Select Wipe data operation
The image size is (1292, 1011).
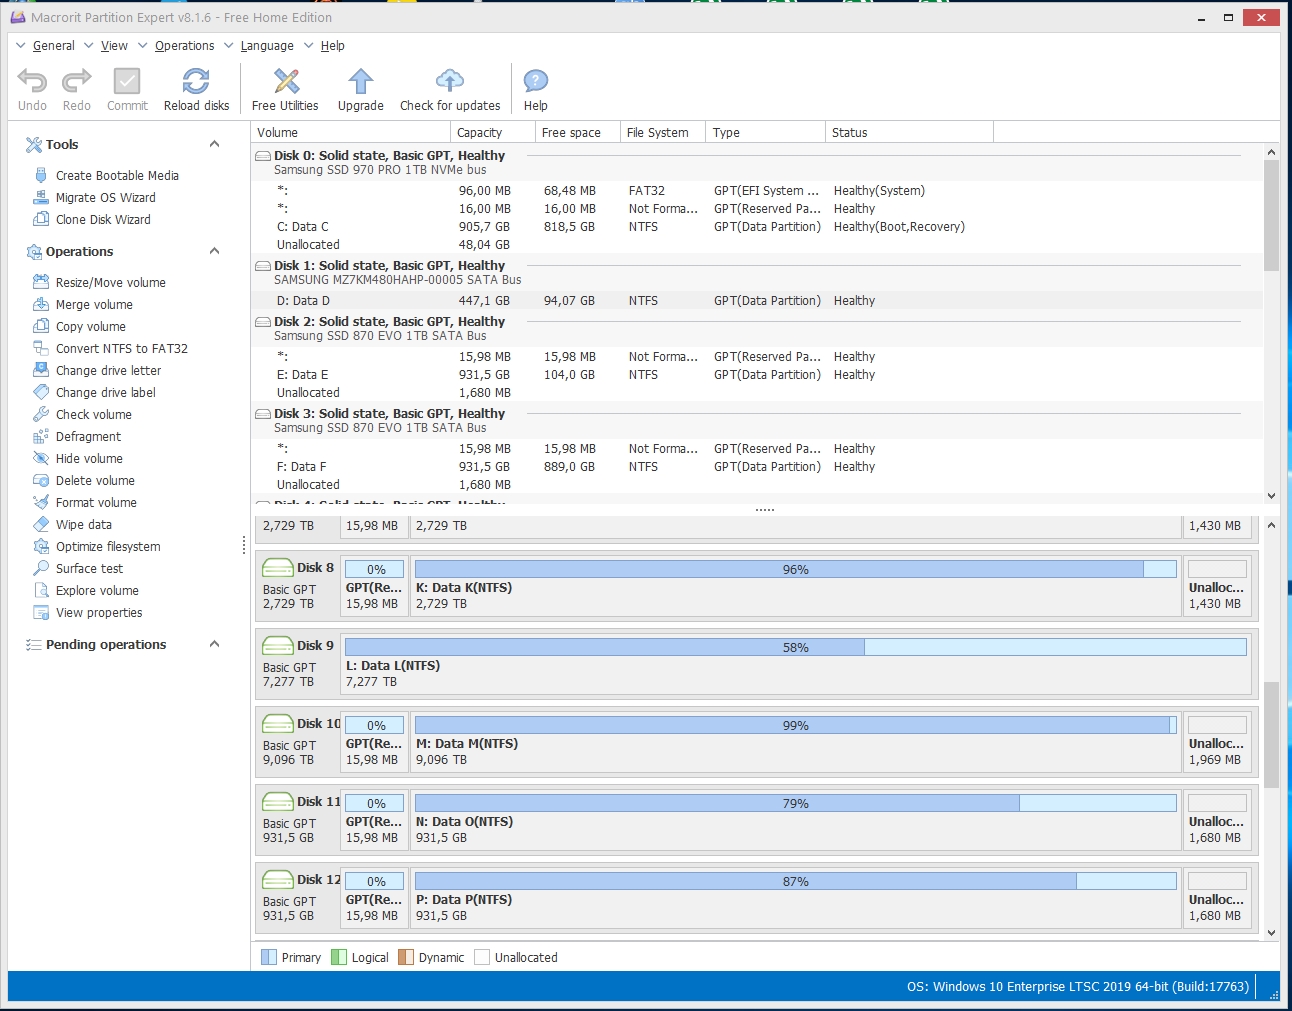[x=84, y=525]
